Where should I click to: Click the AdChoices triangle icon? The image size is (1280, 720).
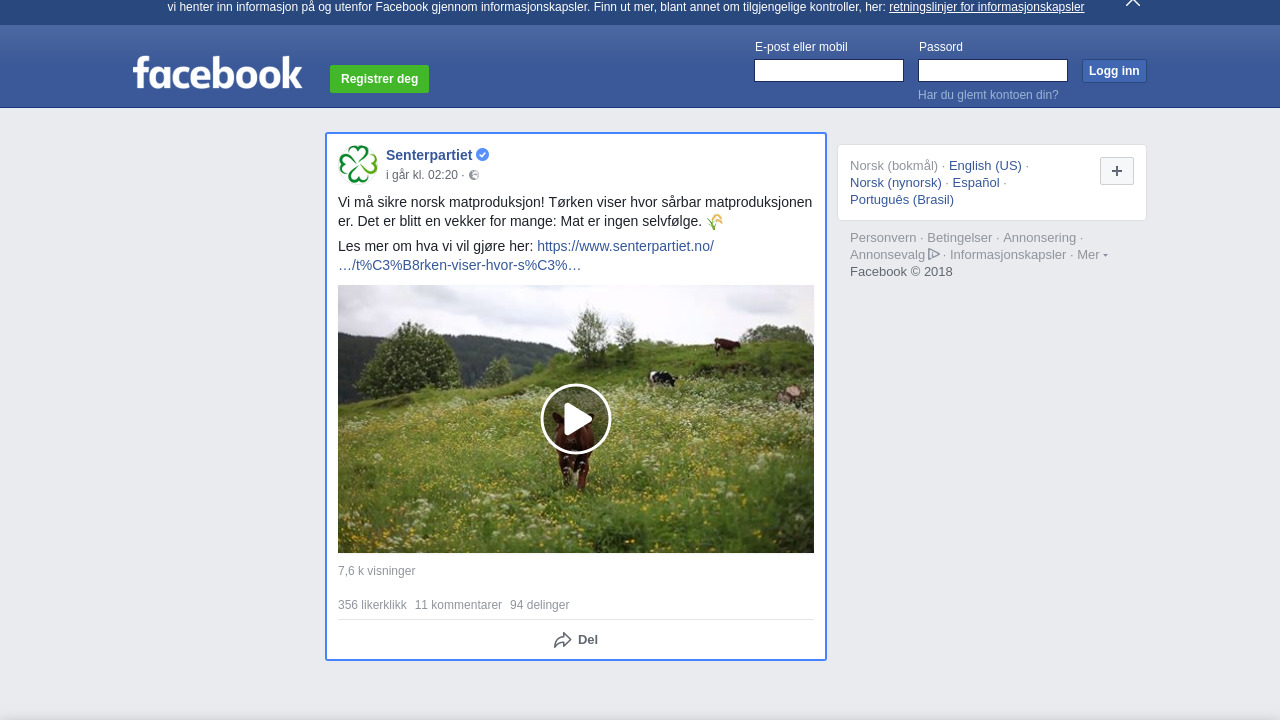(934, 254)
